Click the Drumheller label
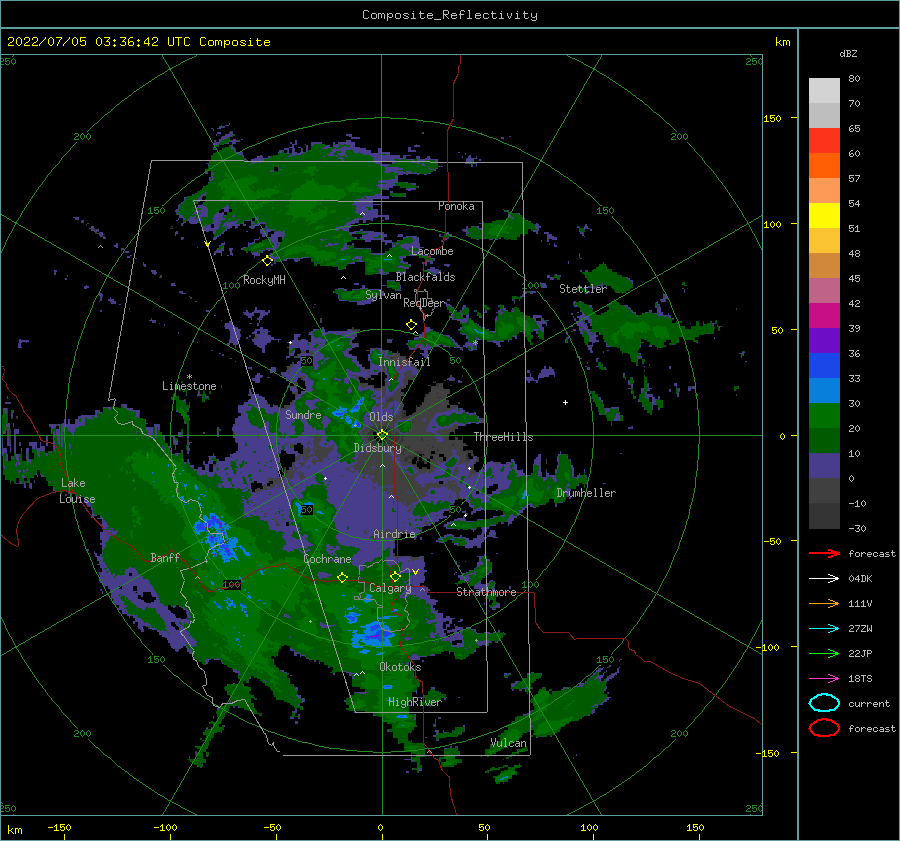This screenshot has height=841, width=900. pyautogui.click(x=586, y=493)
